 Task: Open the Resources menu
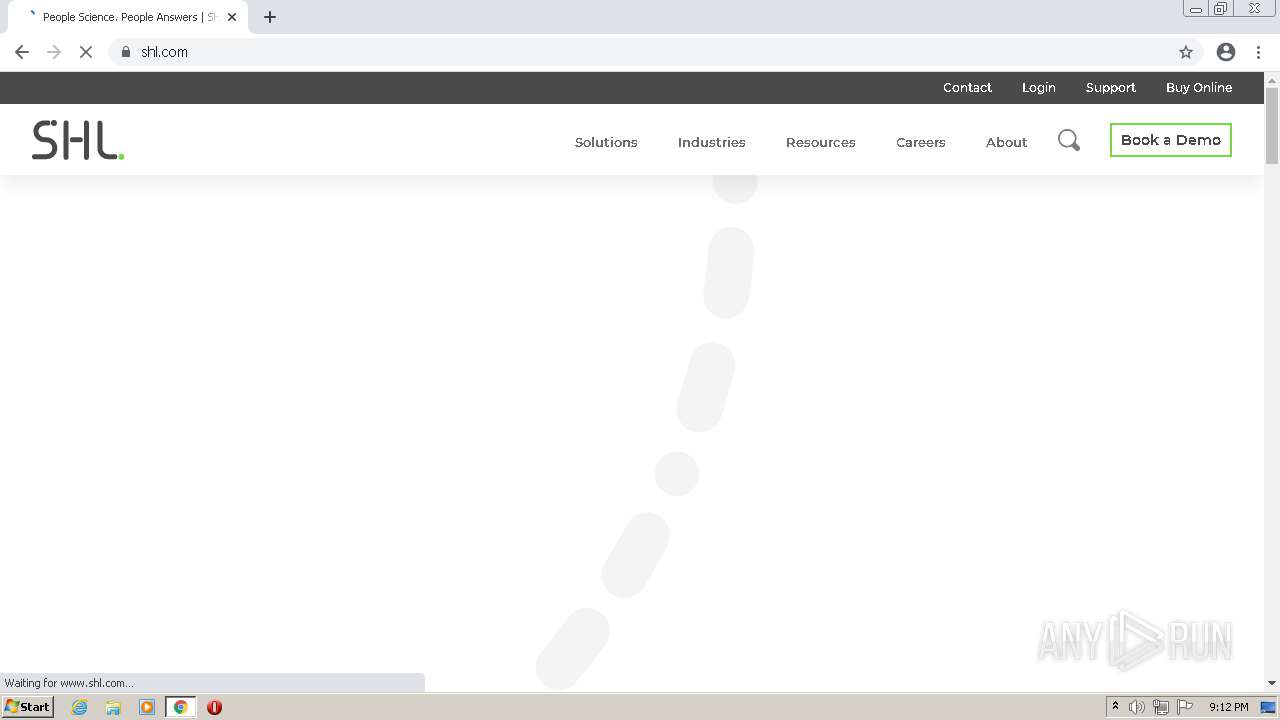tap(821, 142)
